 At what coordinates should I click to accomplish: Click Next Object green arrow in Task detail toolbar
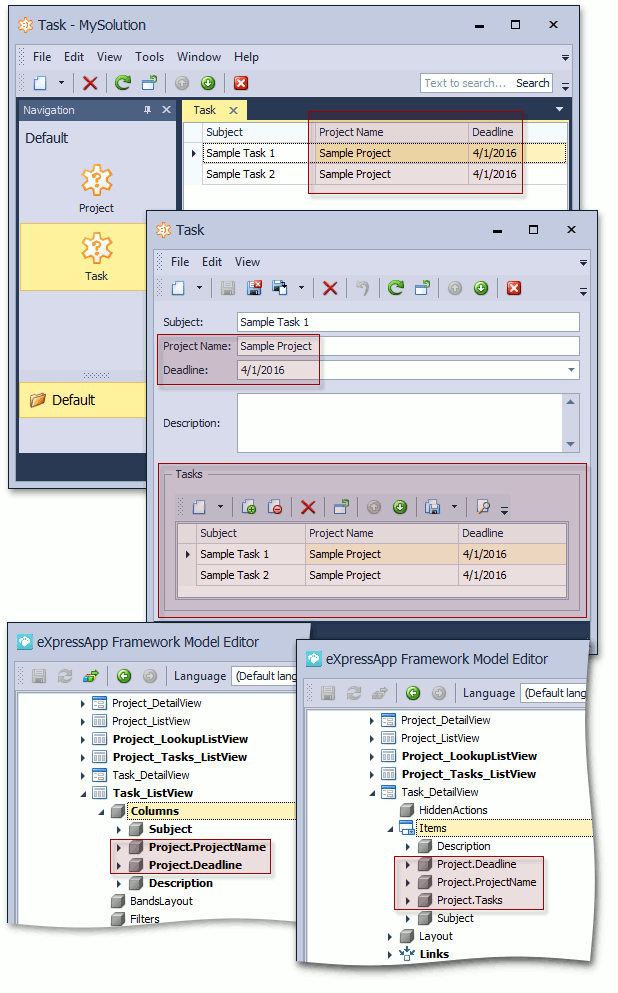point(481,288)
